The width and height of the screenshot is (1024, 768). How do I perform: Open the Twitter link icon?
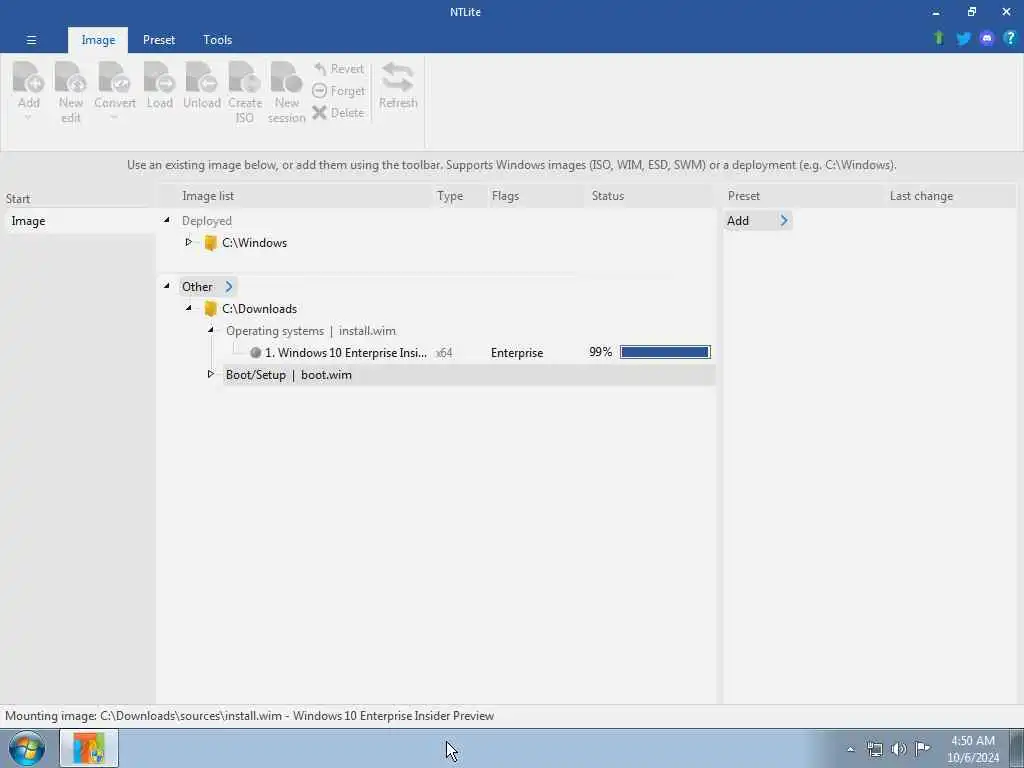(963, 39)
